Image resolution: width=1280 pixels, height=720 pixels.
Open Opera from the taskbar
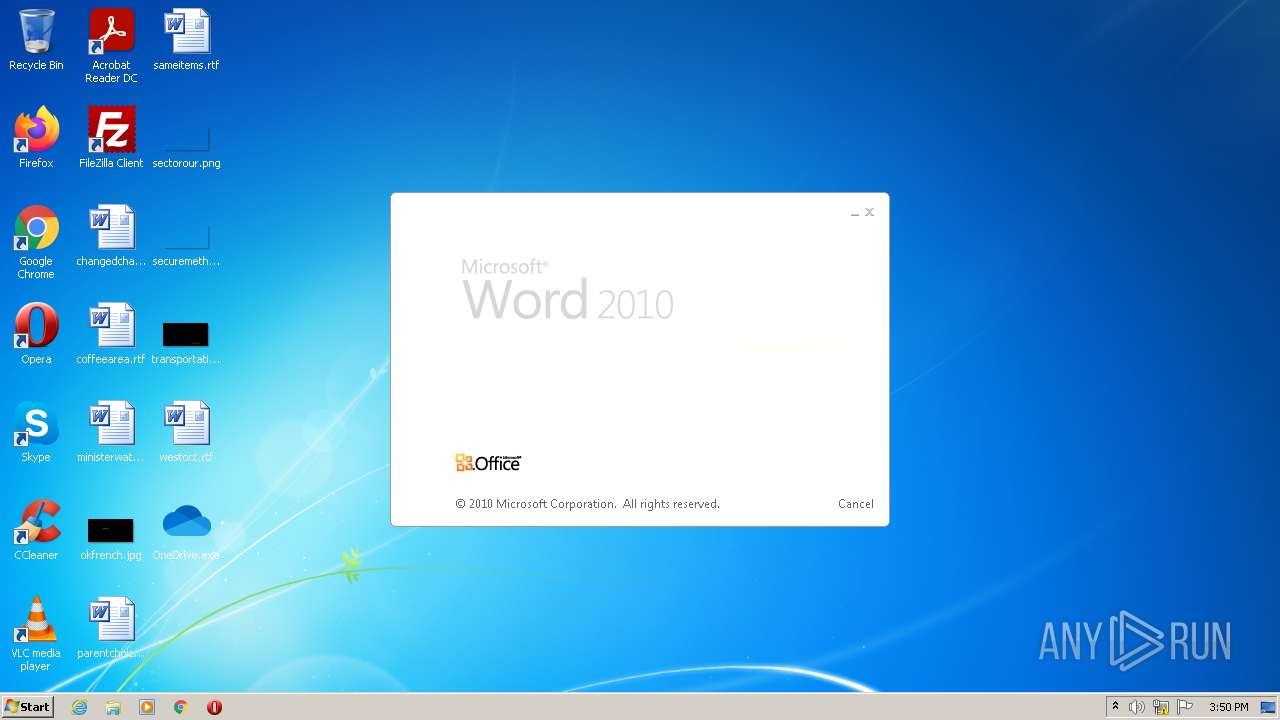pos(214,707)
